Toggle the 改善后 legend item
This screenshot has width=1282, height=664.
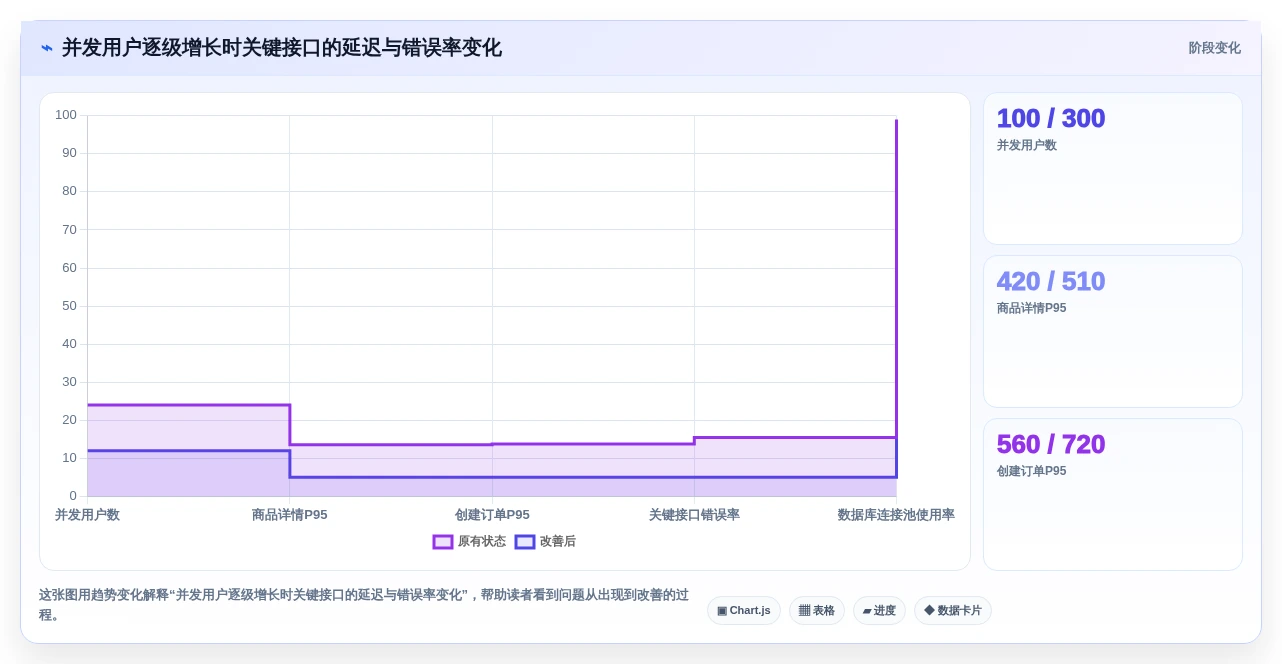(545, 542)
